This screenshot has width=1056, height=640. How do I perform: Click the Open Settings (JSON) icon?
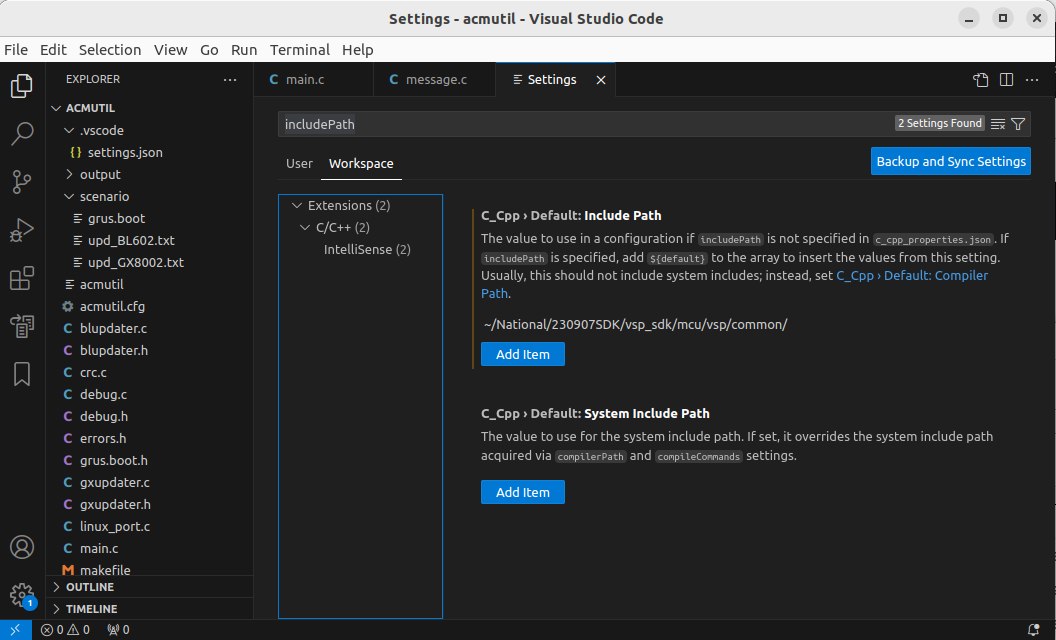[981, 79]
